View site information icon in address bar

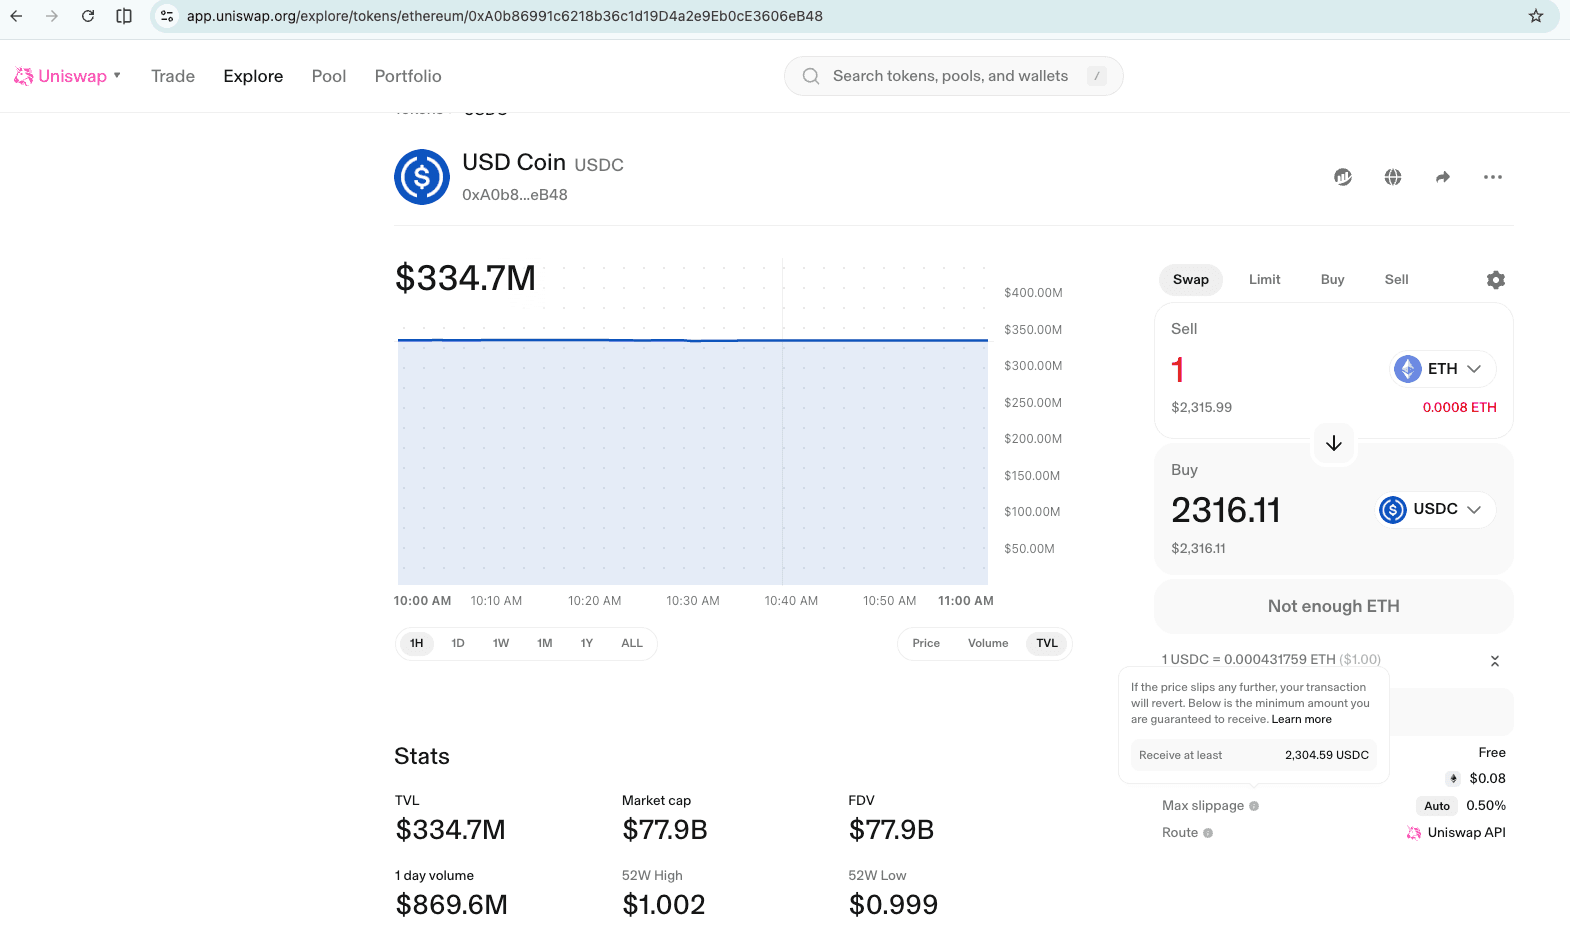tap(167, 16)
